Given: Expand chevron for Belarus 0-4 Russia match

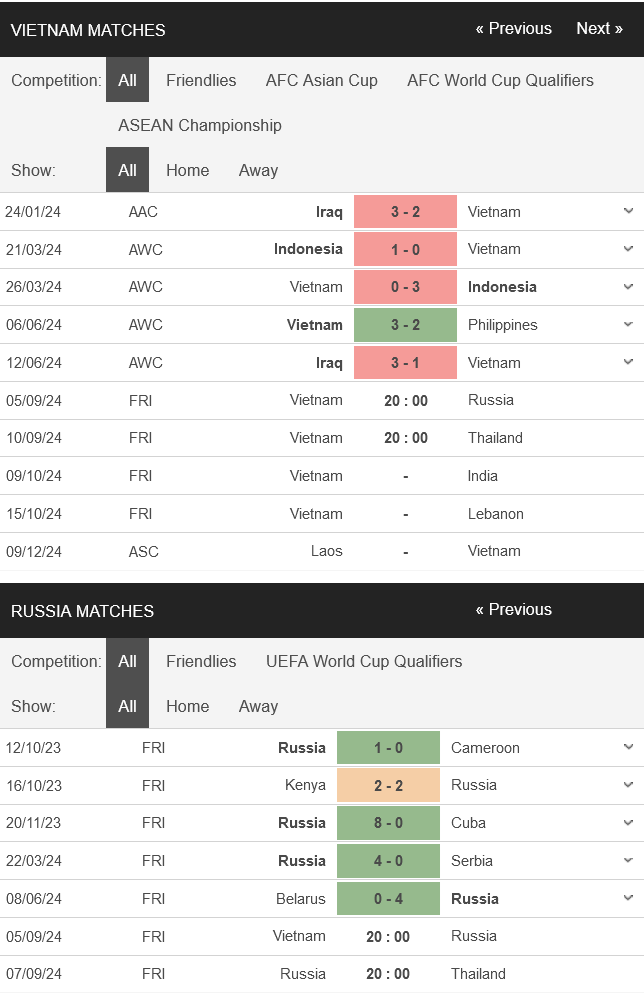Looking at the screenshot, I should coord(628,898).
